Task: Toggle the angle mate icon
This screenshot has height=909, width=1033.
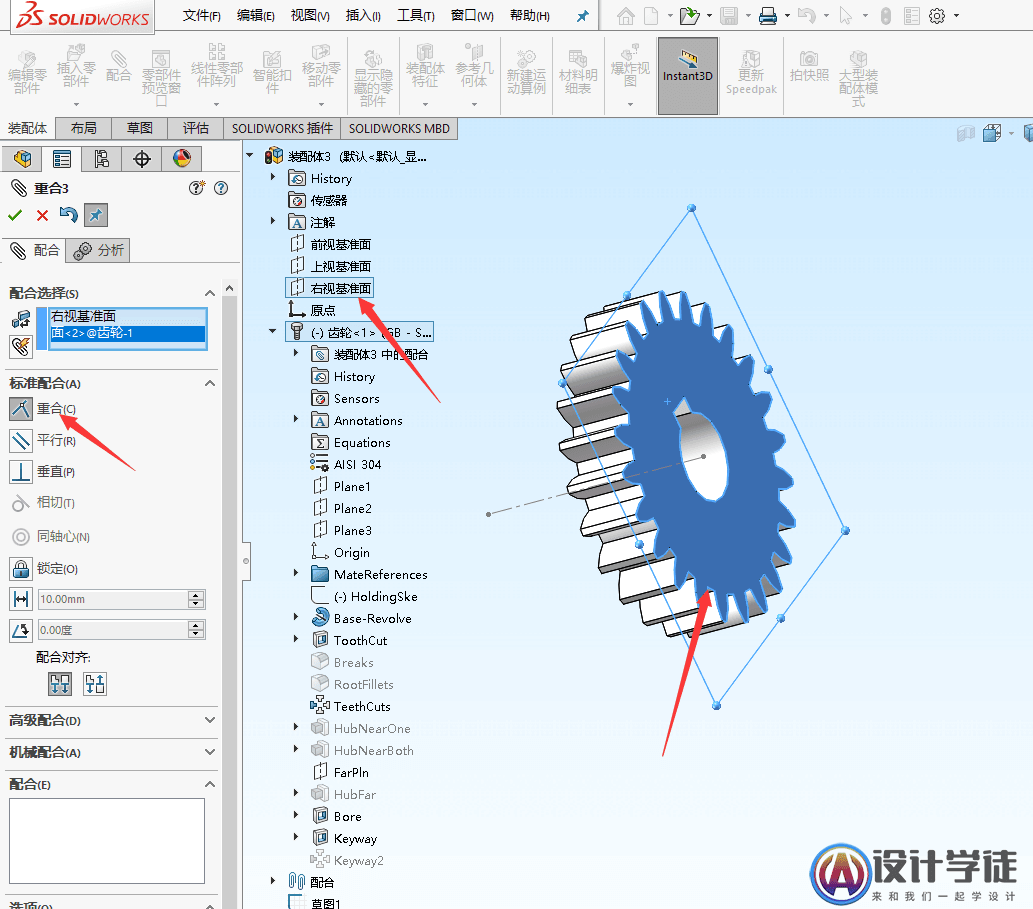Action: (20, 630)
